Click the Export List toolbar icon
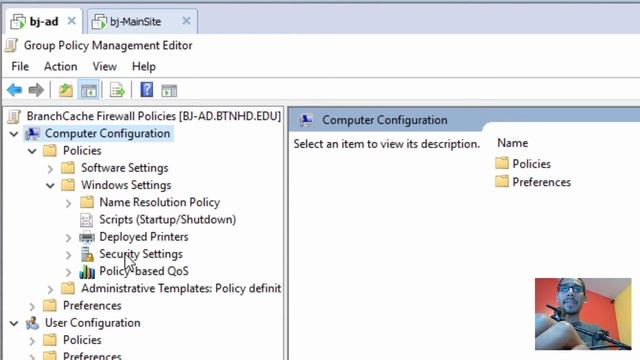The image size is (640, 360). coord(117,90)
